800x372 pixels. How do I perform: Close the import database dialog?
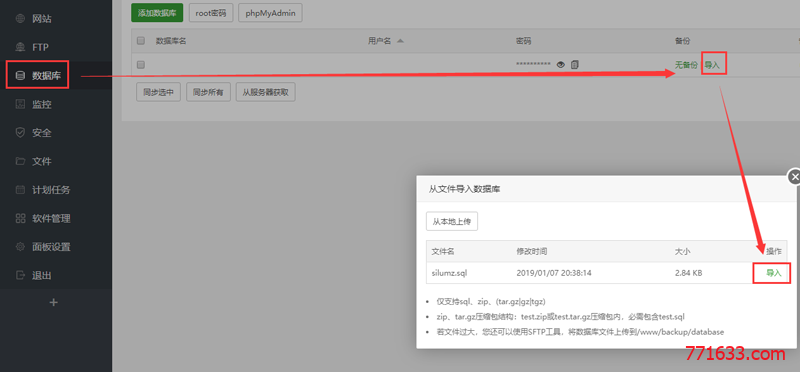point(794,177)
